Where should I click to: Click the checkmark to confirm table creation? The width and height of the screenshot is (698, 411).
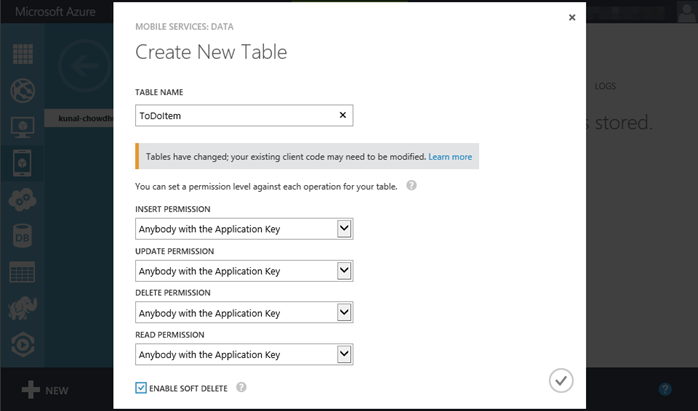click(x=561, y=380)
